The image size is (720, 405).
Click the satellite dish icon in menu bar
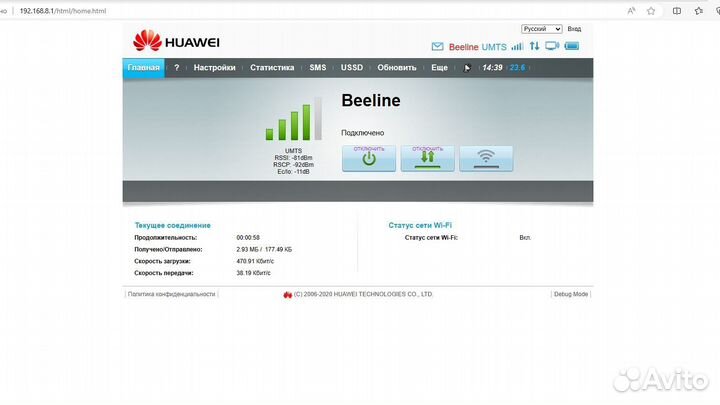[467, 68]
